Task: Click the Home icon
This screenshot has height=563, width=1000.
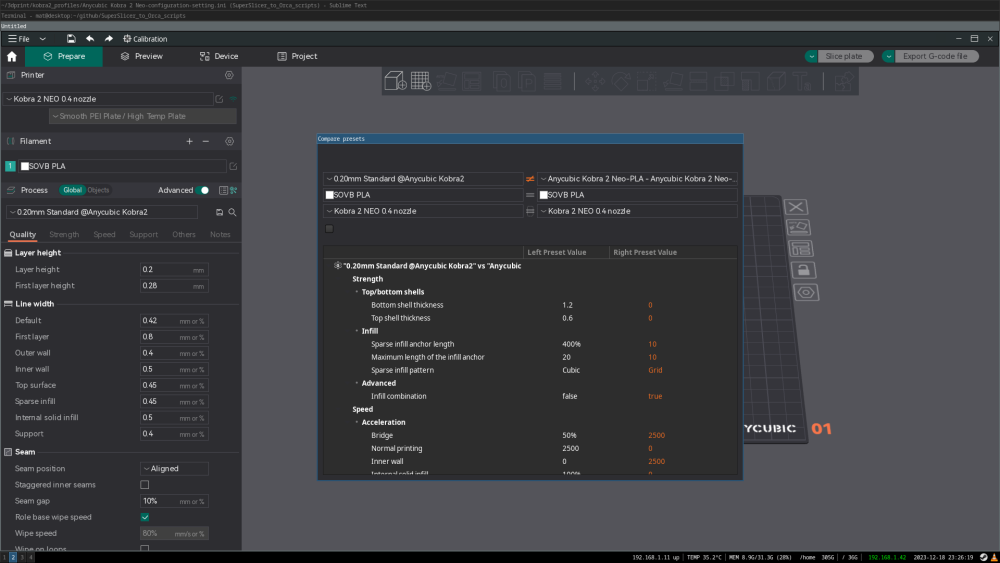Action: [11, 56]
